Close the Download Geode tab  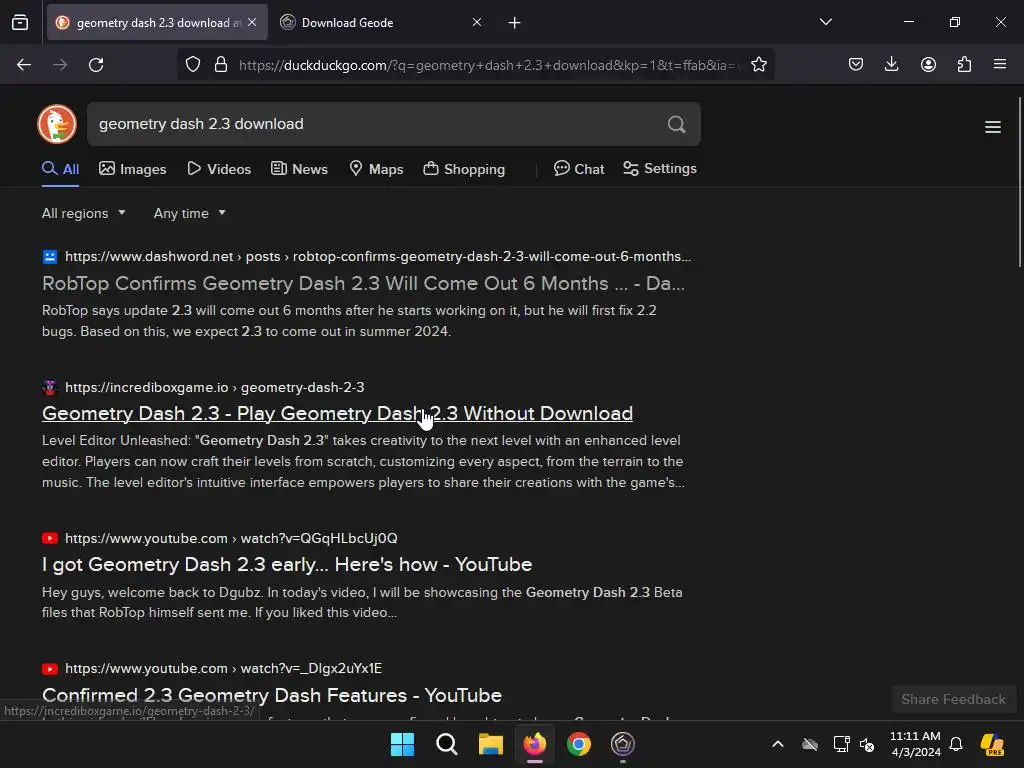click(x=477, y=22)
